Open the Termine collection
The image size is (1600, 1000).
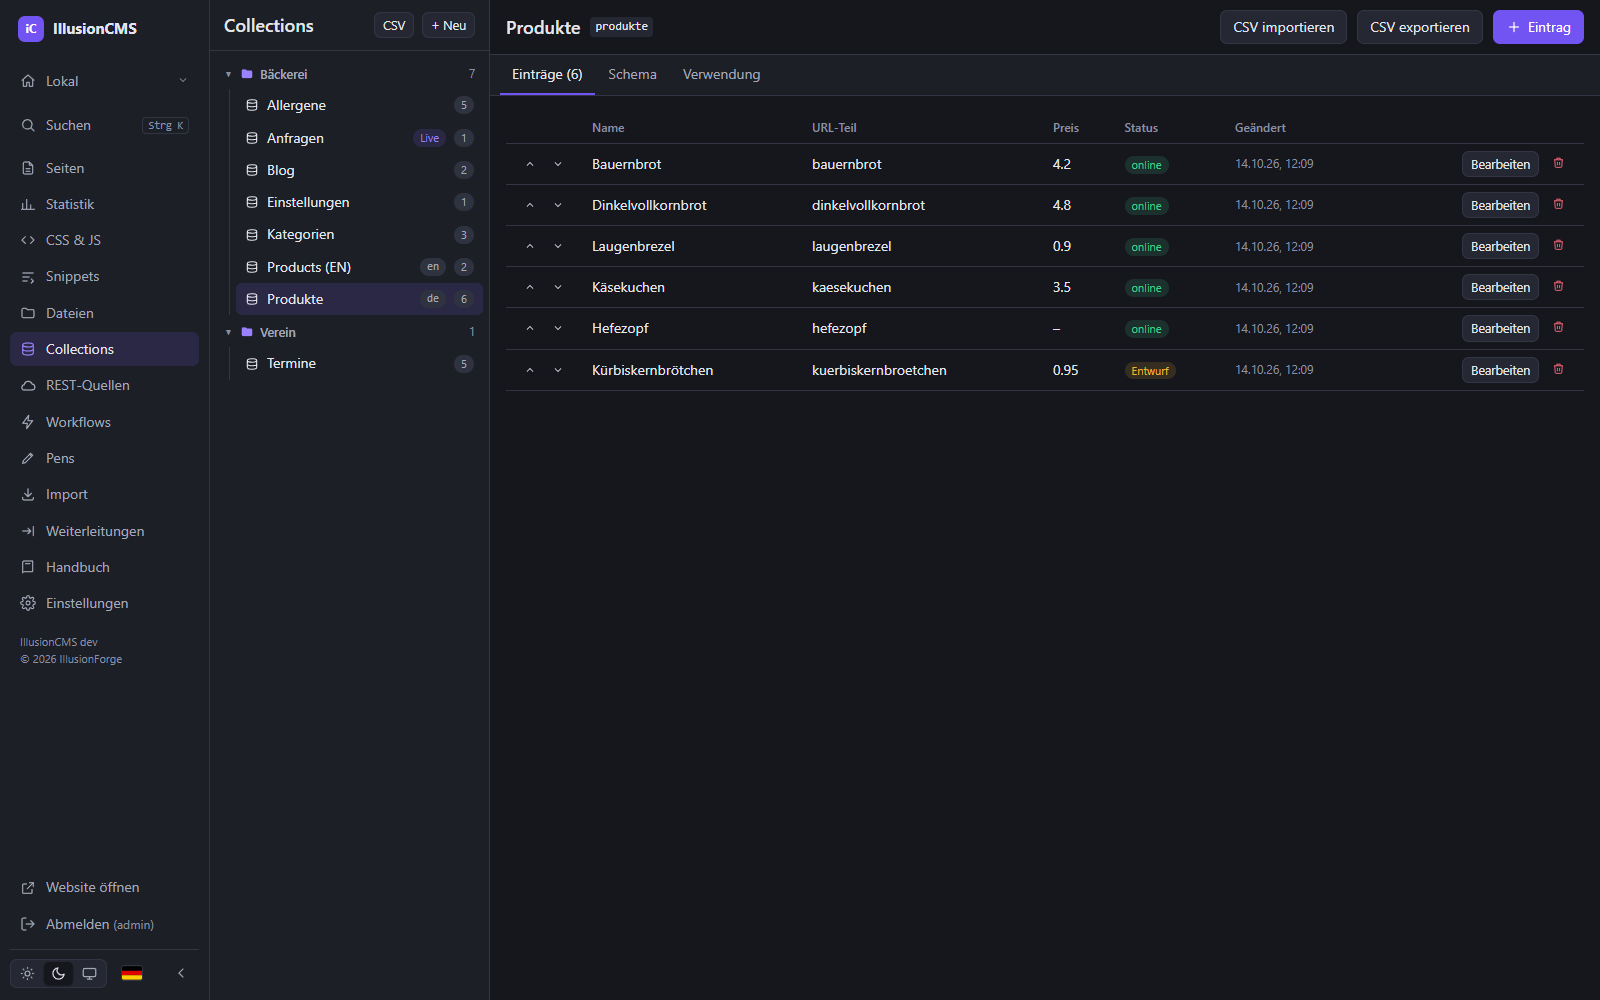pos(359,363)
